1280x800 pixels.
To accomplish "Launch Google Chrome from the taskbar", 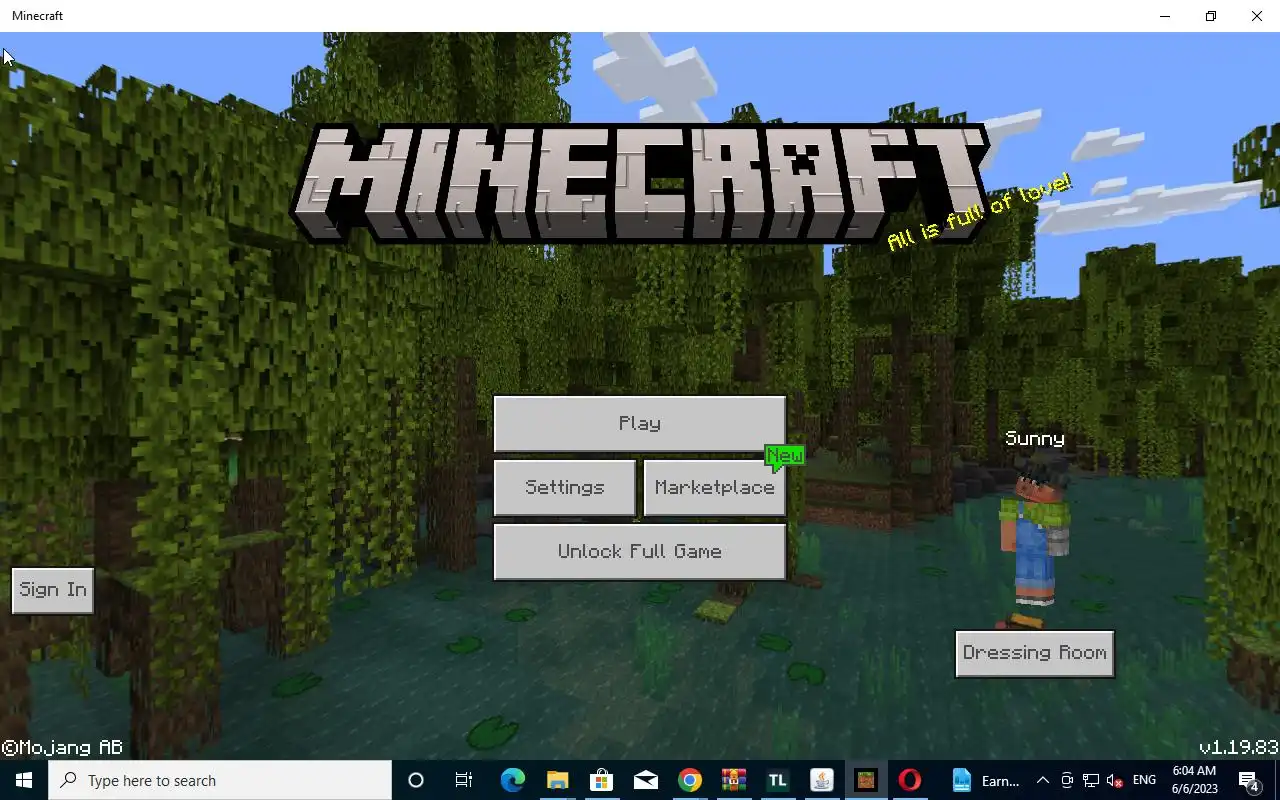I will [x=690, y=780].
